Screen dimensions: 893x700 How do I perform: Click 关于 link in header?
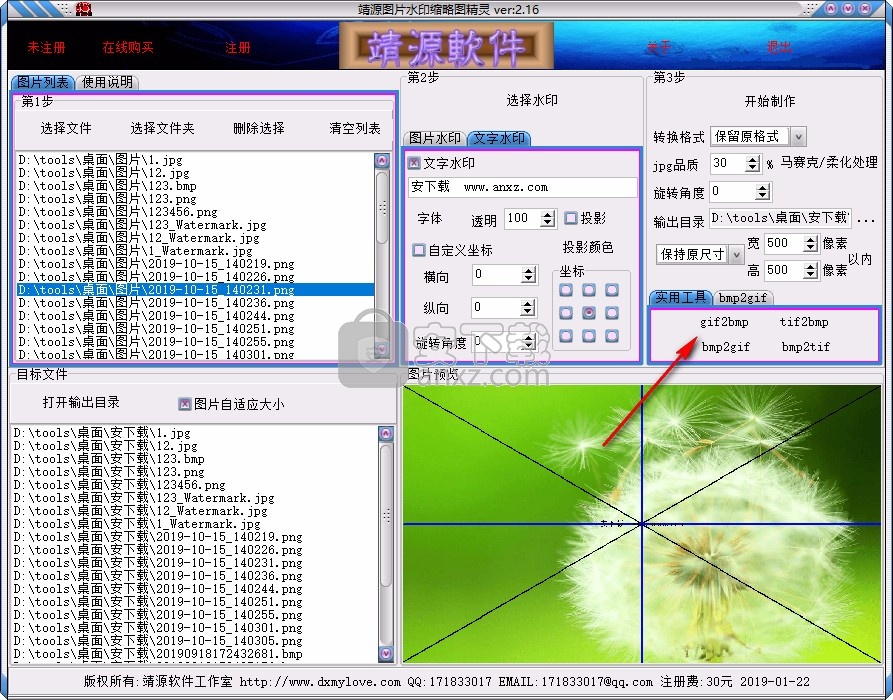coord(659,47)
